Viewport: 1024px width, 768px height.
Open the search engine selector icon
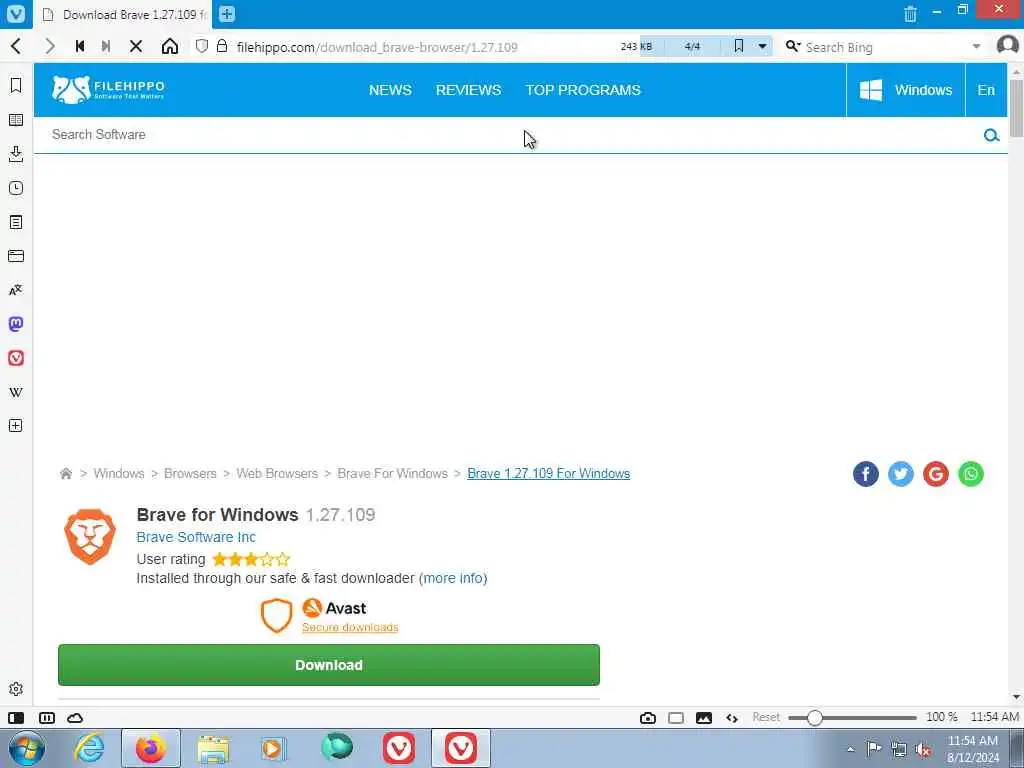pyautogui.click(x=793, y=46)
